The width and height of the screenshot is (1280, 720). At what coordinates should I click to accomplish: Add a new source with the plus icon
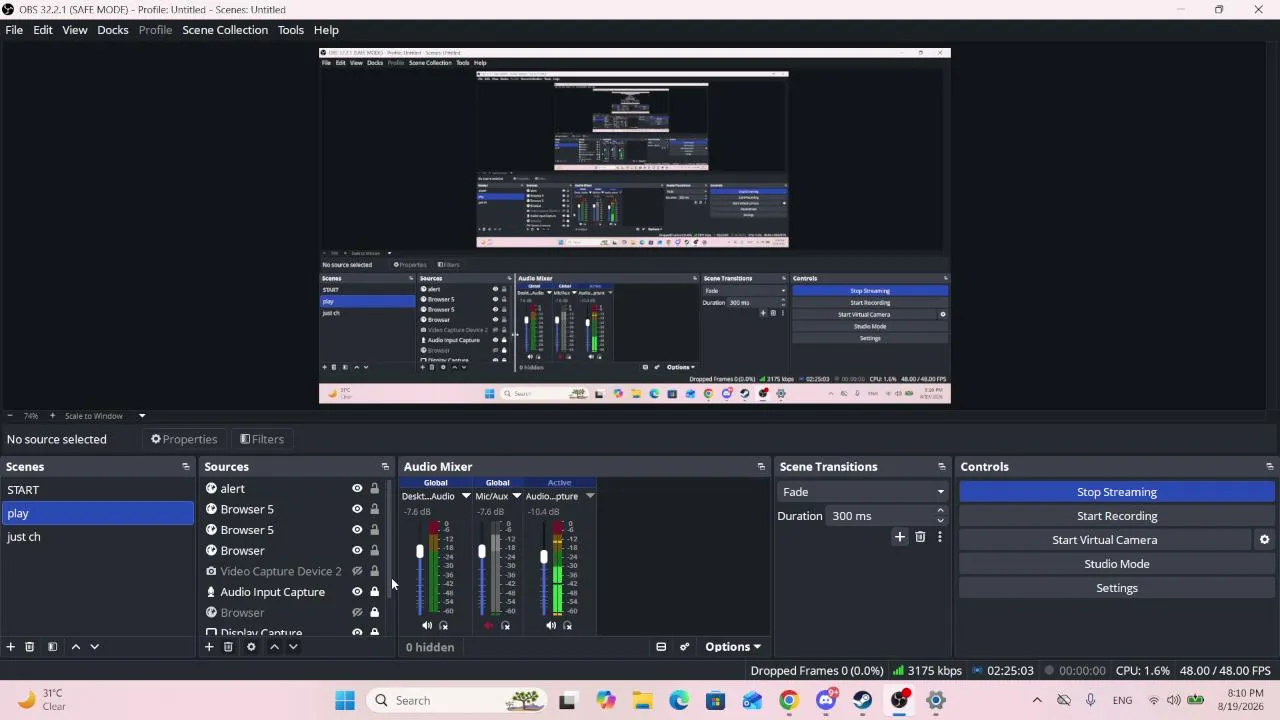209,647
